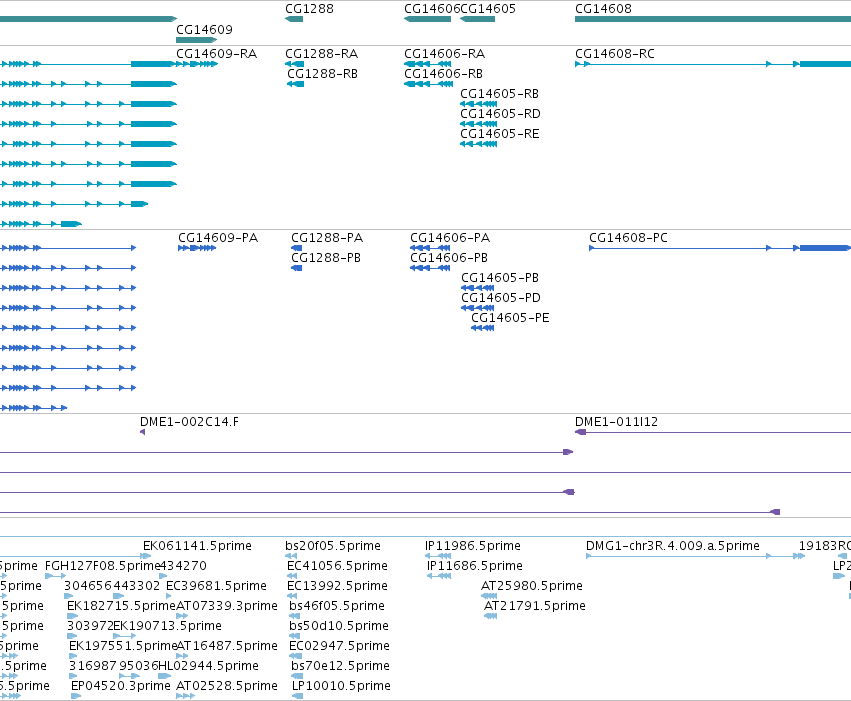This screenshot has width=851, height=701.
Task: Select the CG14605 gene label in top track
Action: click(488, 9)
